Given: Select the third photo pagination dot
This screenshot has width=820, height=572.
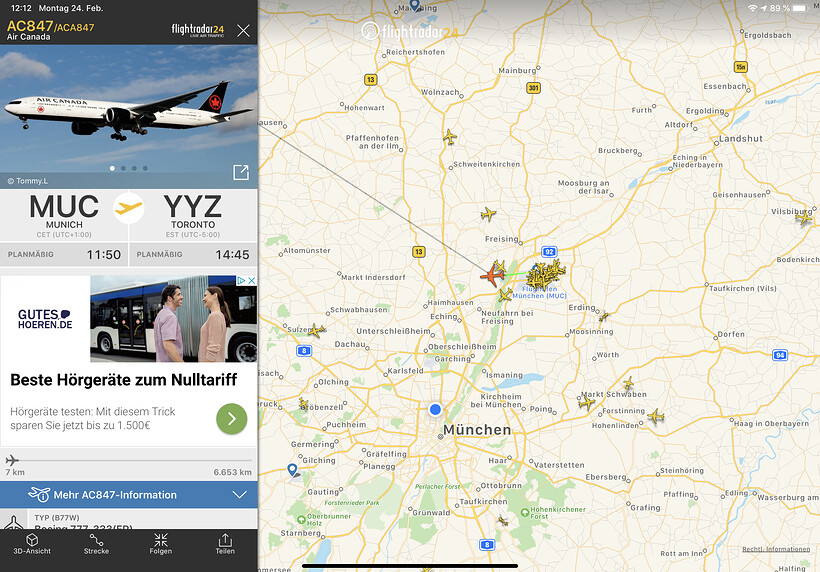Looking at the screenshot, I should (x=134, y=168).
